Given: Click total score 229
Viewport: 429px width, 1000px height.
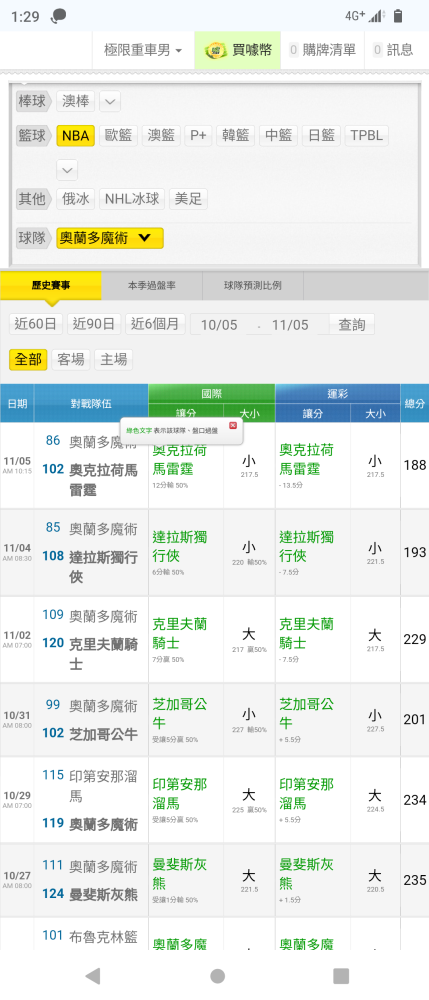Looking at the screenshot, I should point(415,639).
